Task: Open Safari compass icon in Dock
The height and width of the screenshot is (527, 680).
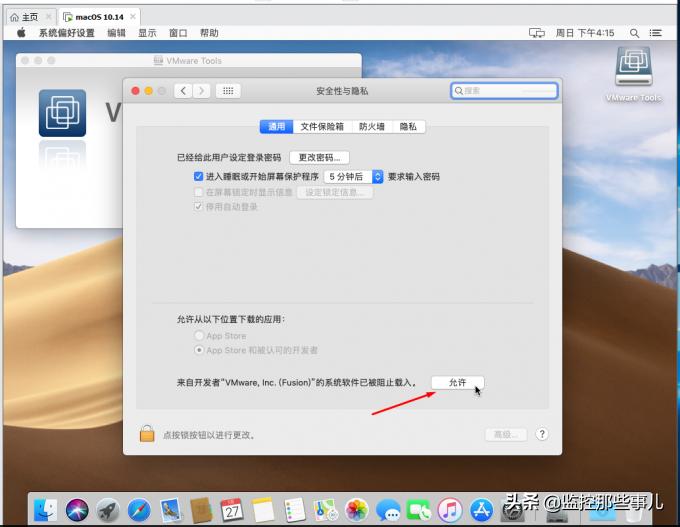Action: tap(139, 510)
